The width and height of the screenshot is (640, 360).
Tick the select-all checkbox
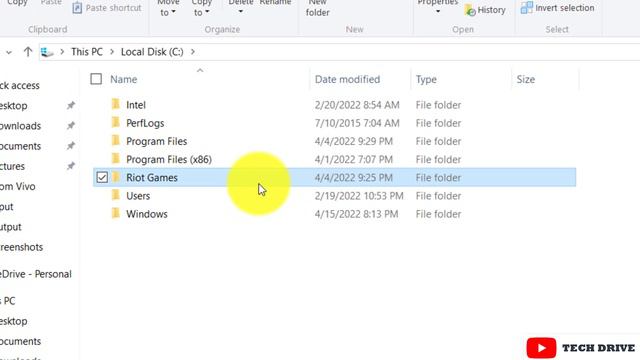[x=96, y=79]
